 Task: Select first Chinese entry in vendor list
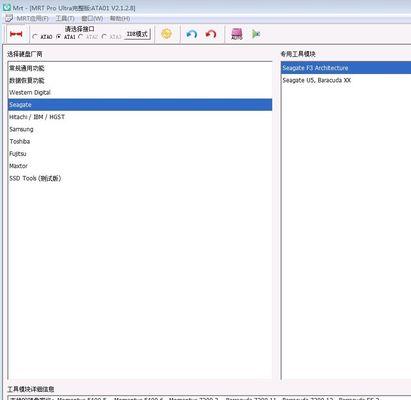pos(140,68)
